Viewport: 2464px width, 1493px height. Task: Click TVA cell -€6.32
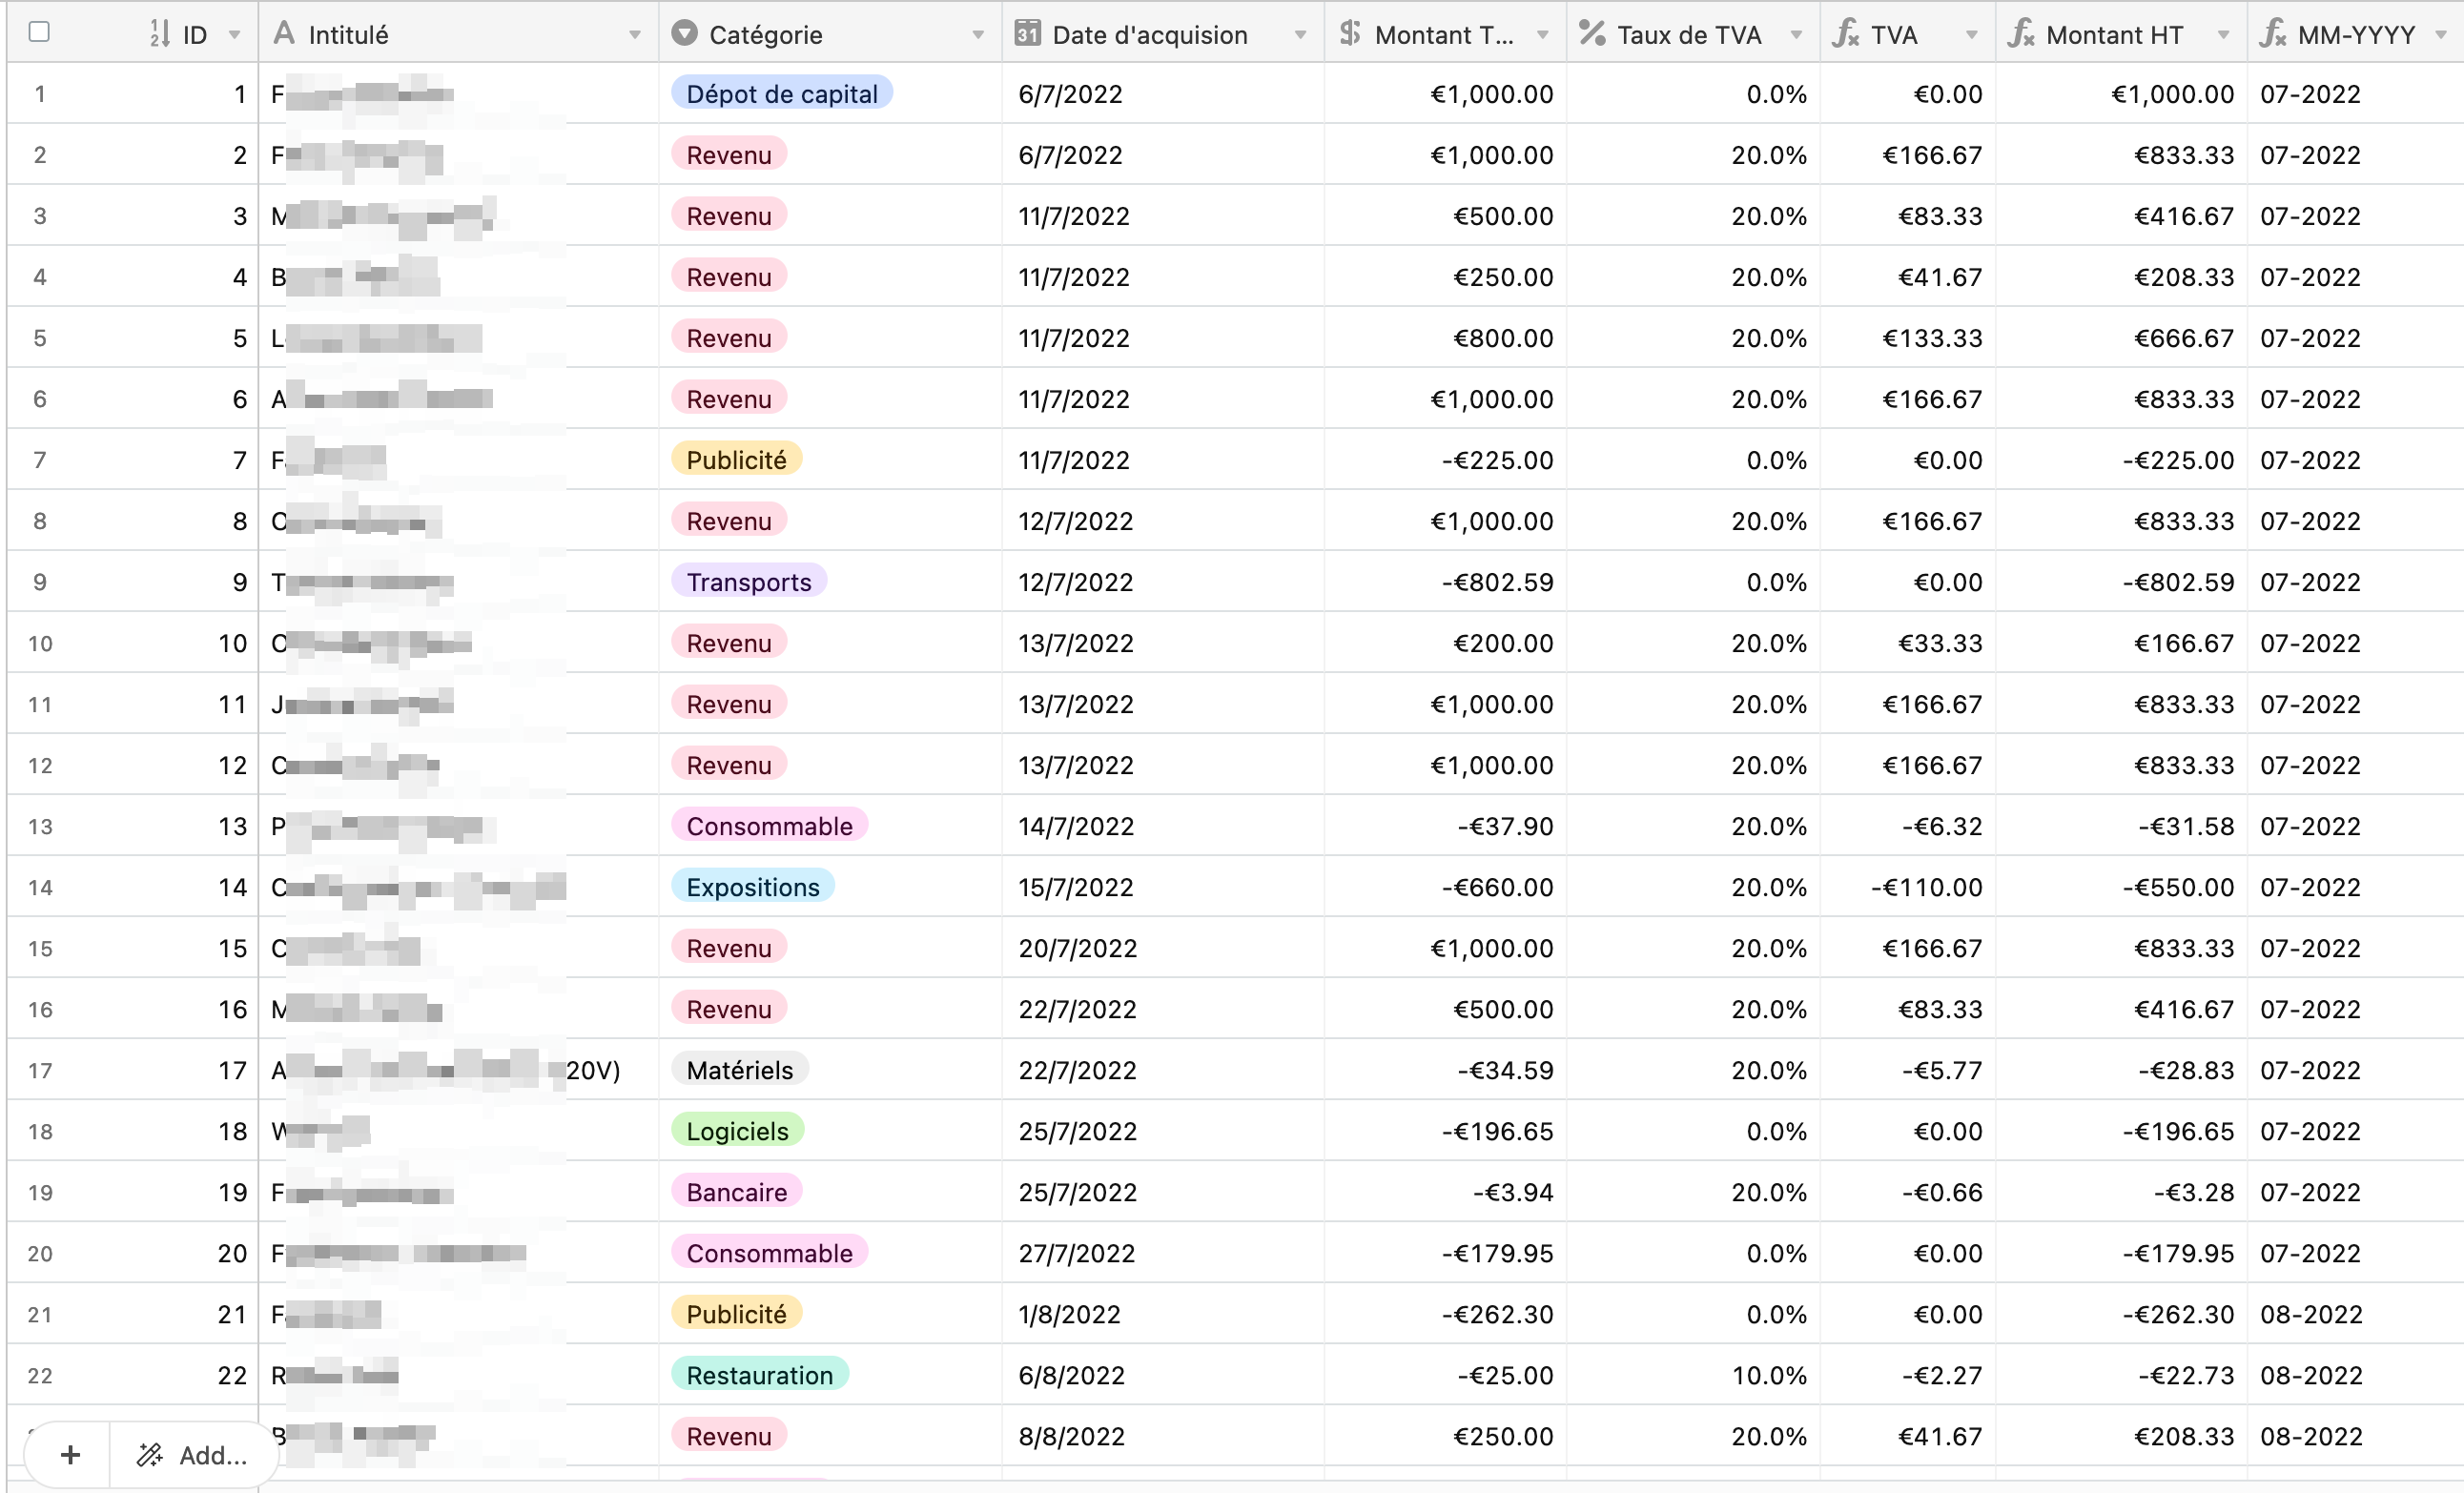[1908, 826]
